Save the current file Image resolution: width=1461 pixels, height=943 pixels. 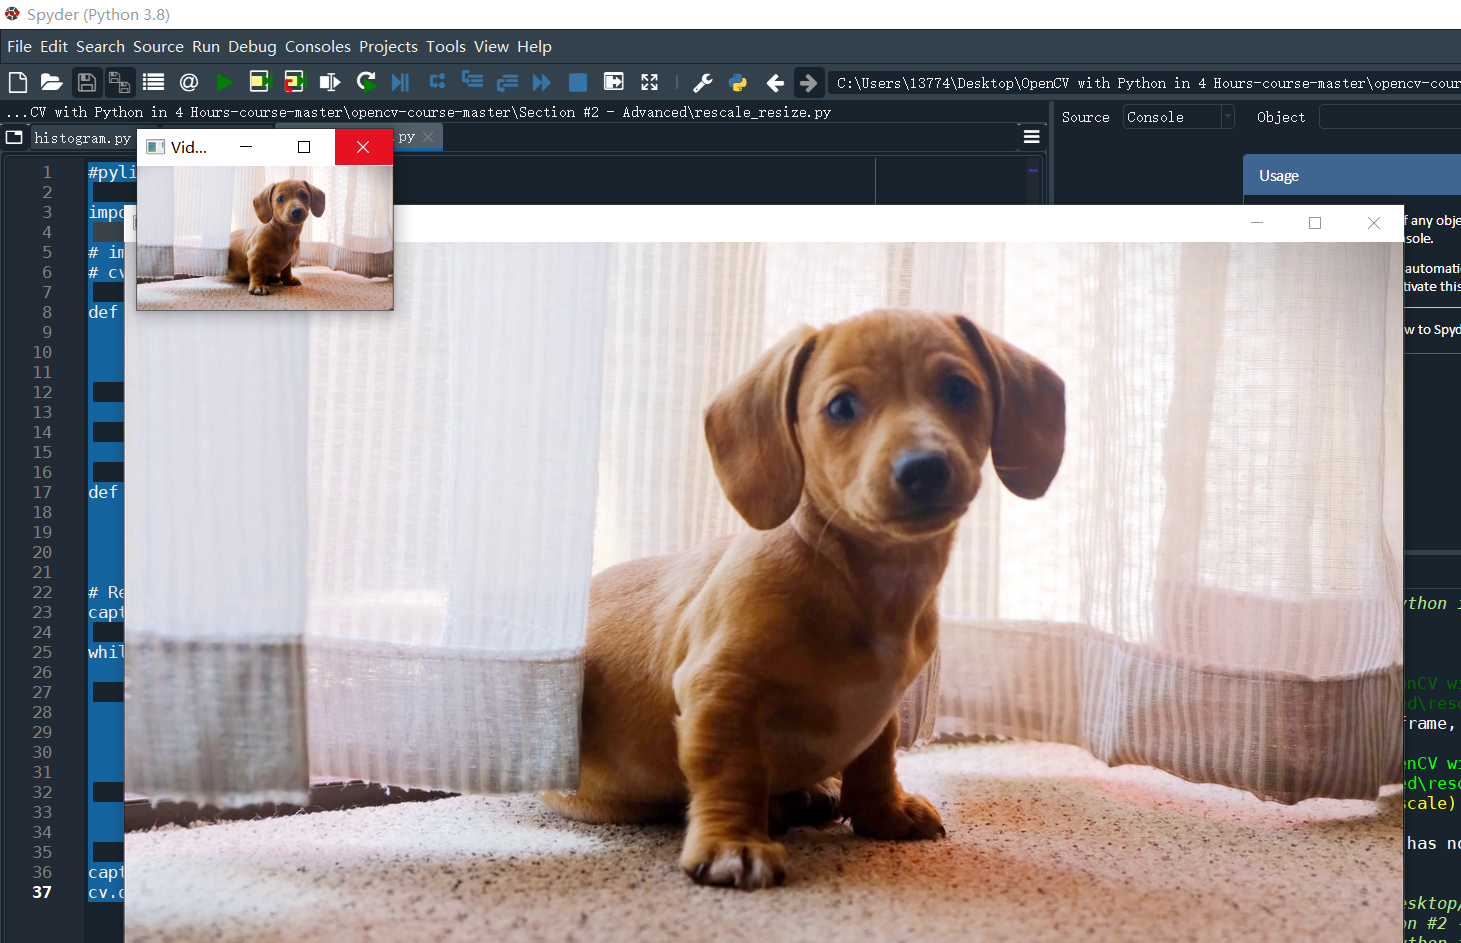click(87, 82)
